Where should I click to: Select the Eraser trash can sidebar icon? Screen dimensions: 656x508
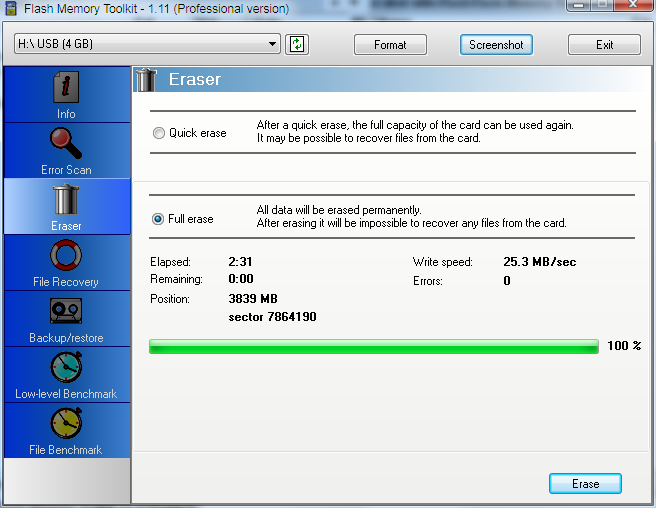click(x=66, y=200)
